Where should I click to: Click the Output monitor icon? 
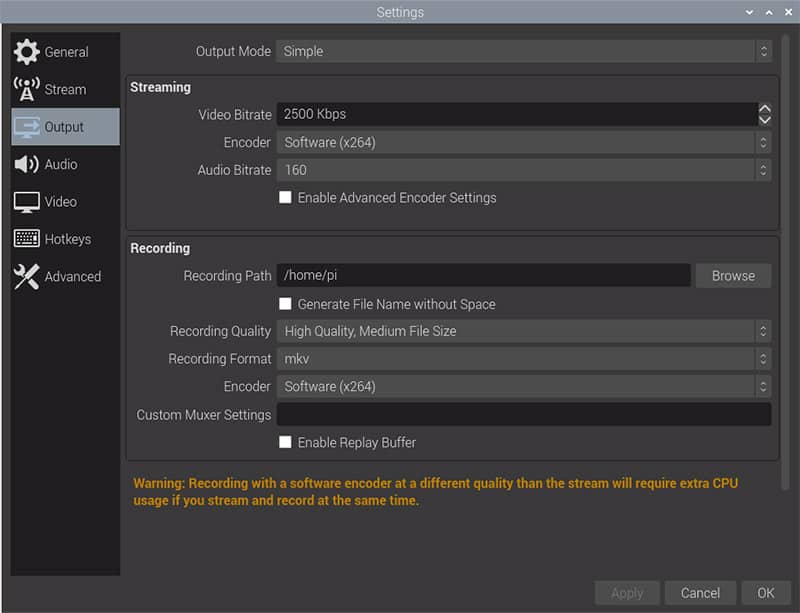click(27, 127)
